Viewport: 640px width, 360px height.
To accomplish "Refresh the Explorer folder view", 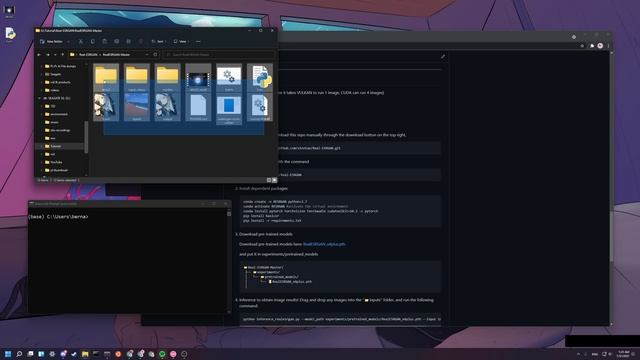I will tap(155, 54).
